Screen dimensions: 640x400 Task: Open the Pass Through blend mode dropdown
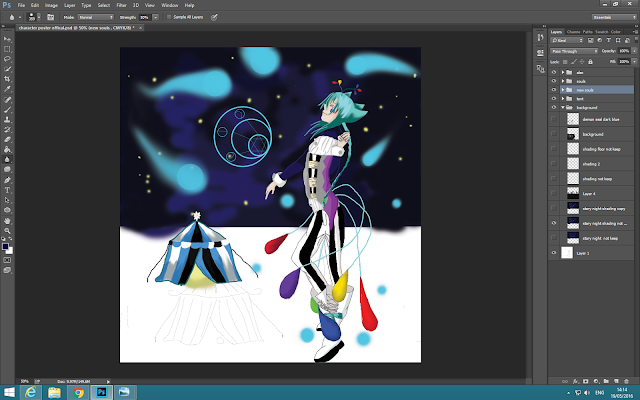point(574,51)
